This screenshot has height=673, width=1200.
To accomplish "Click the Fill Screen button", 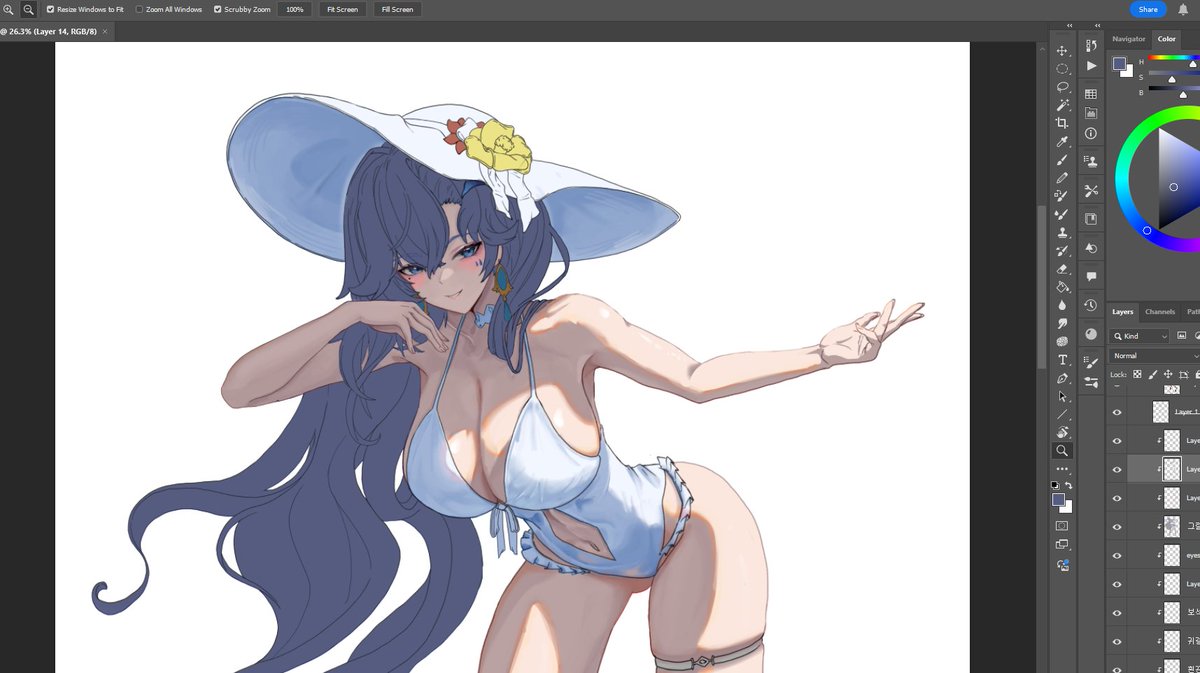I will coord(397,9).
